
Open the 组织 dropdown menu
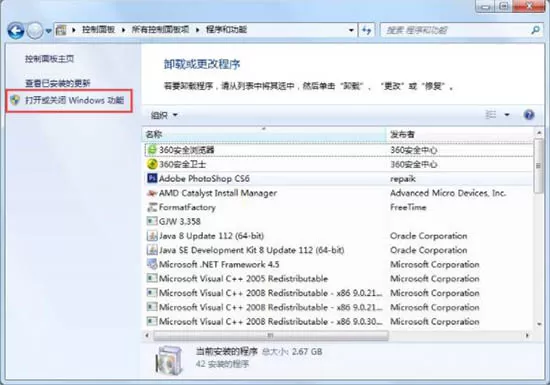pos(164,115)
